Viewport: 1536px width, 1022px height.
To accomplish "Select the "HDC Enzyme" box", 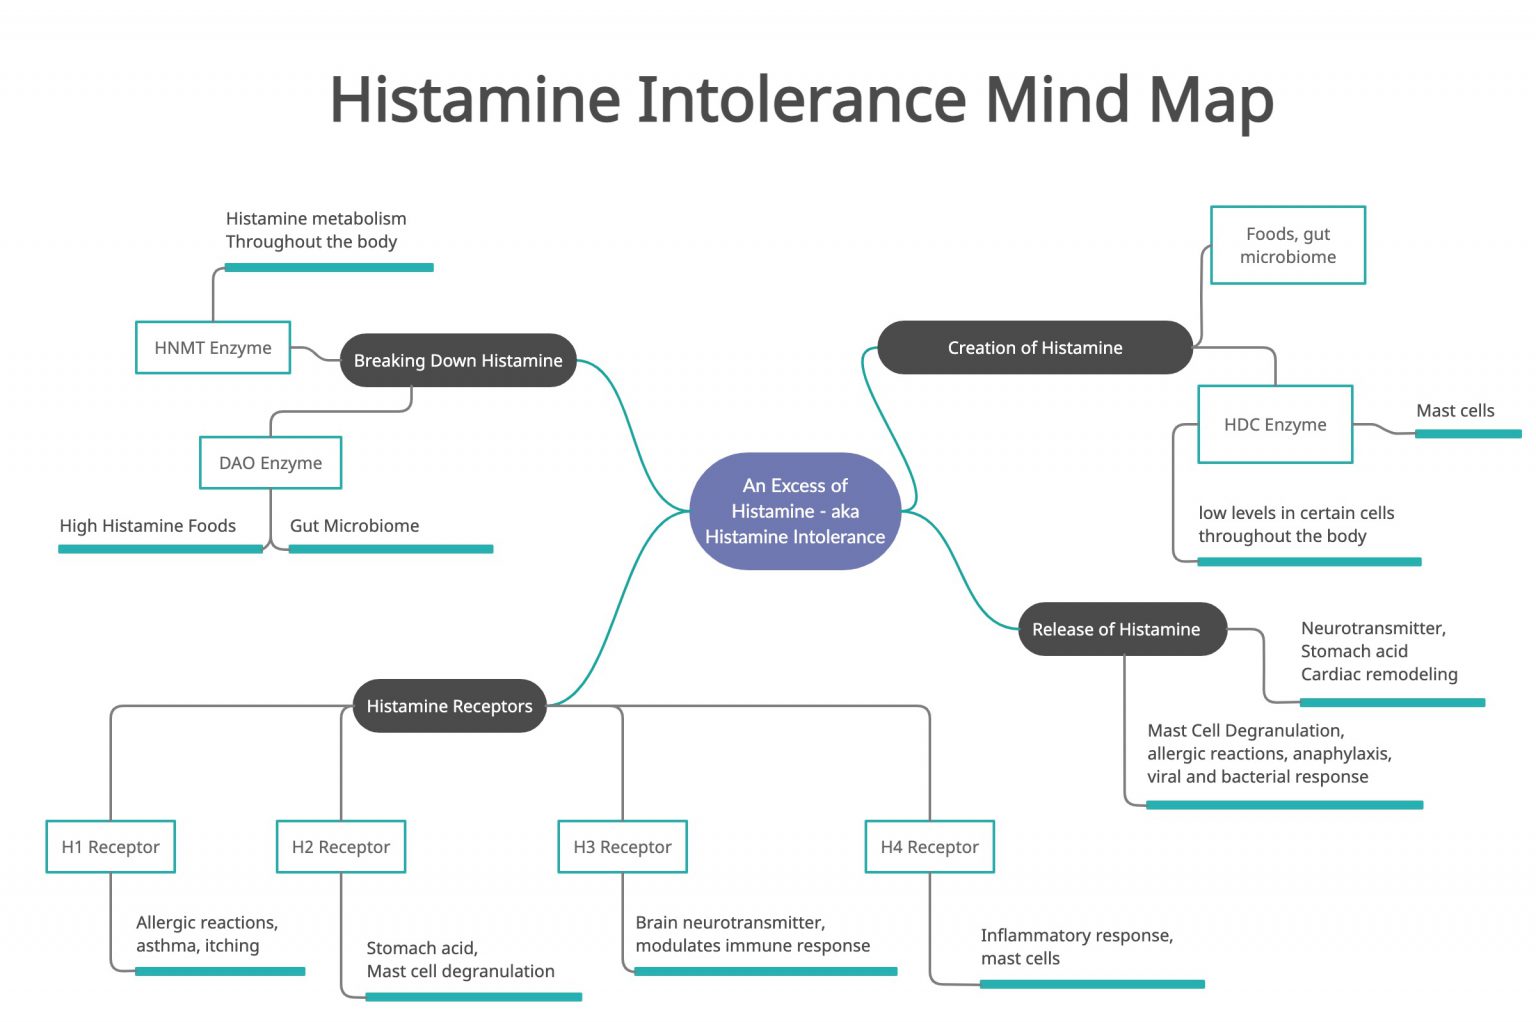I will tap(1275, 424).
